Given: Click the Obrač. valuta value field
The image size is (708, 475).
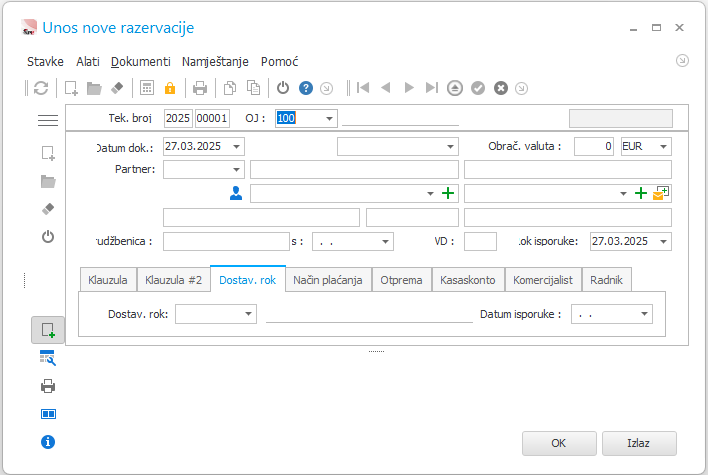Looking at the screenshot, I should [x=594, y=147].
